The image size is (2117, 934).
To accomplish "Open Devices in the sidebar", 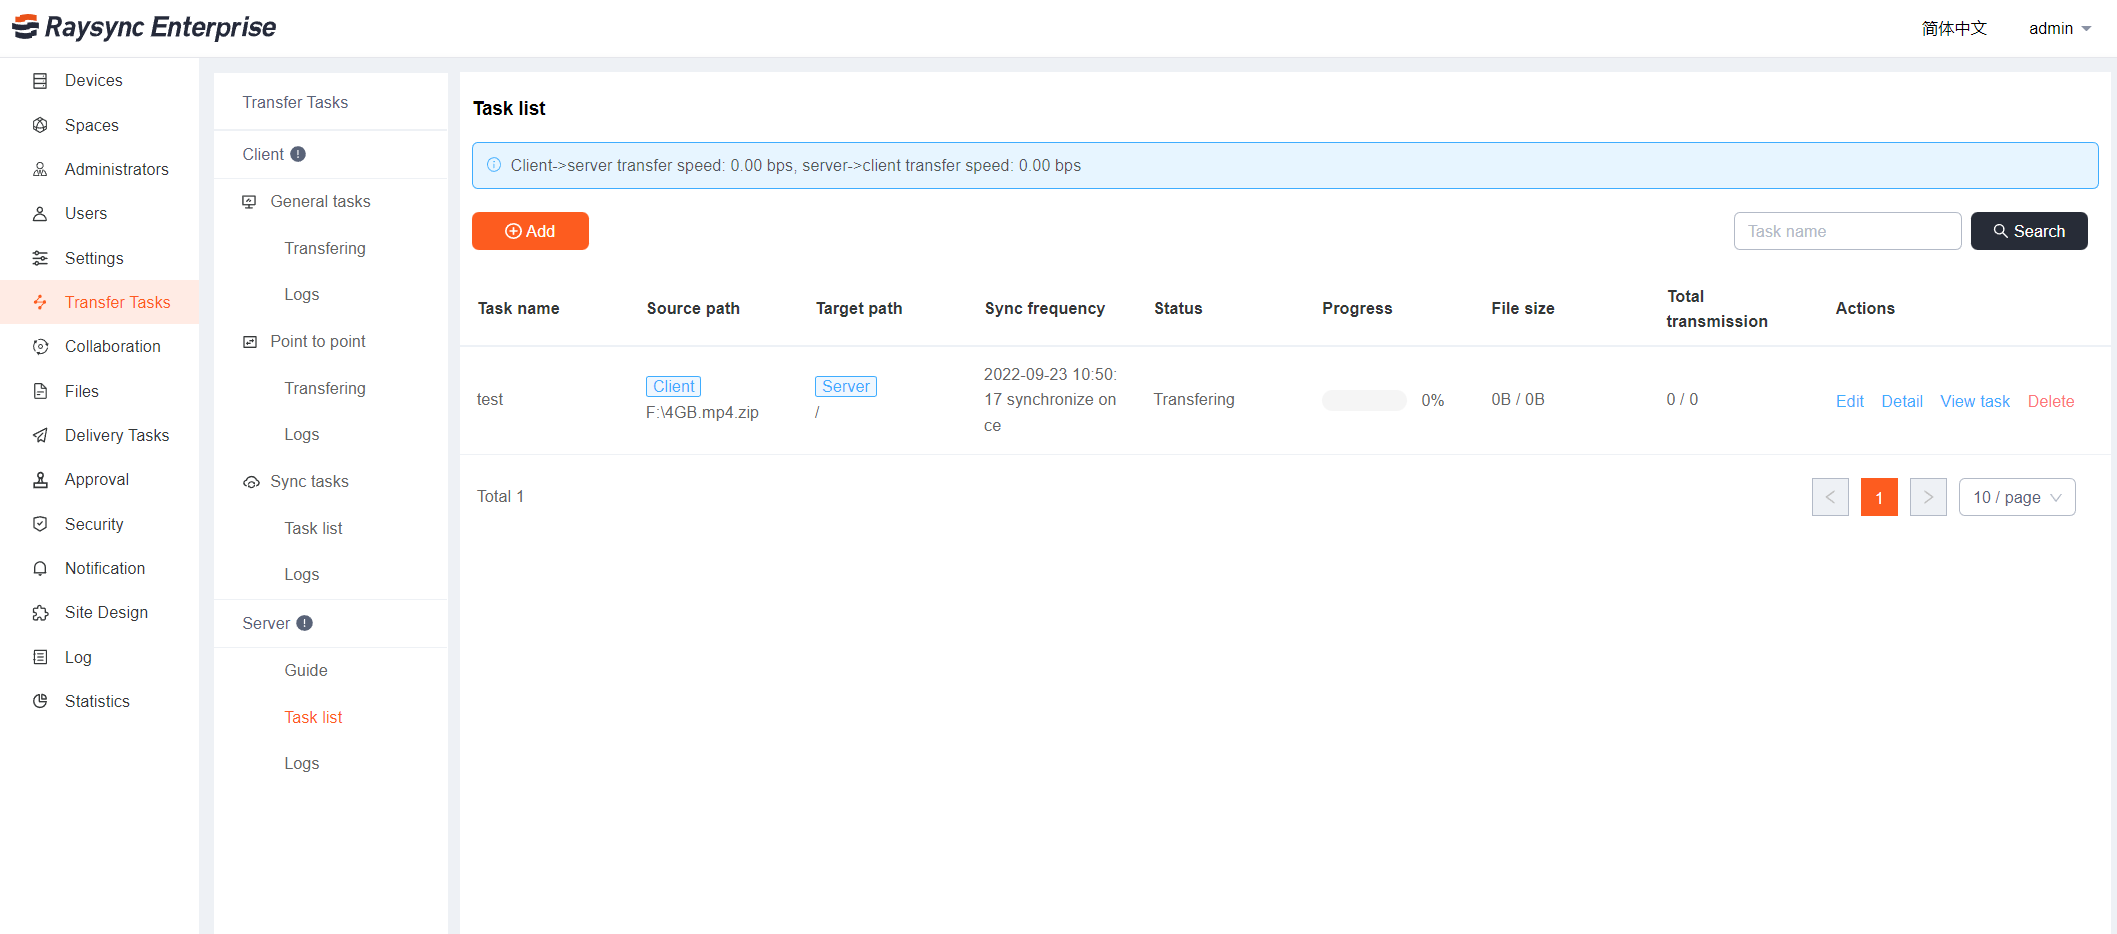I will click(100, 80).
